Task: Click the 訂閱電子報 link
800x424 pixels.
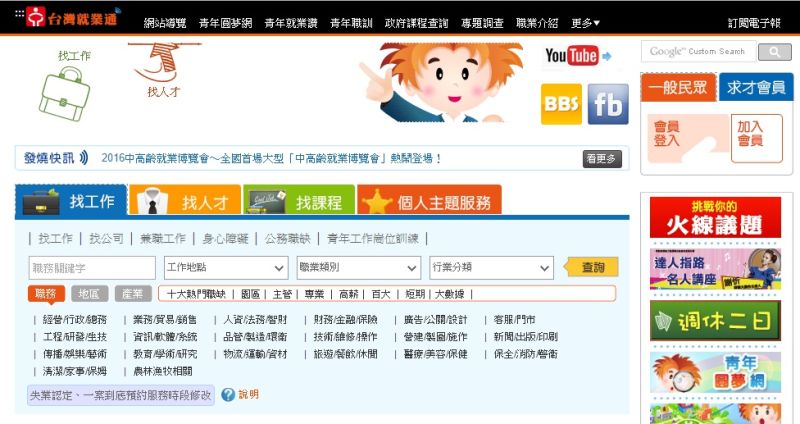Action: pyautogui.click(x=754, y=23)
